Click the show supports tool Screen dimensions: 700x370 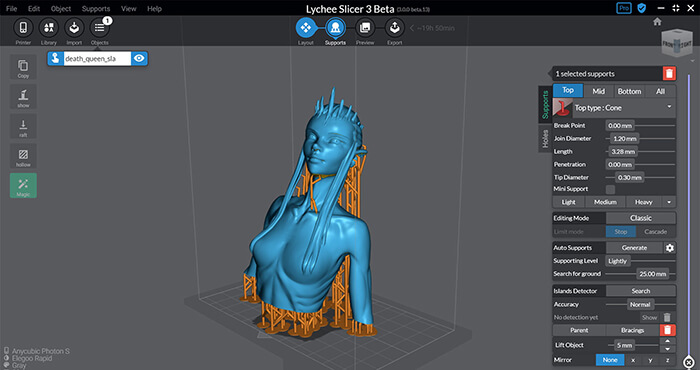click(x=23, y=97)
